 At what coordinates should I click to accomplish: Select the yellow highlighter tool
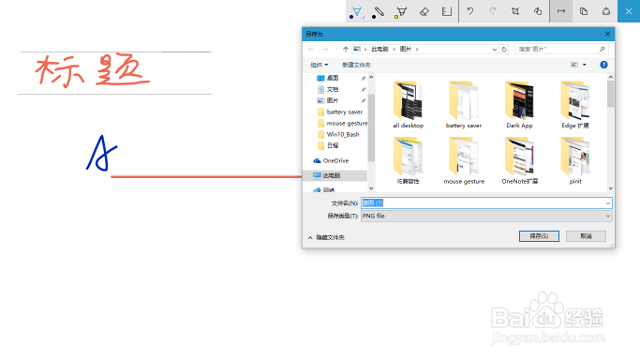tap(402, 11)
